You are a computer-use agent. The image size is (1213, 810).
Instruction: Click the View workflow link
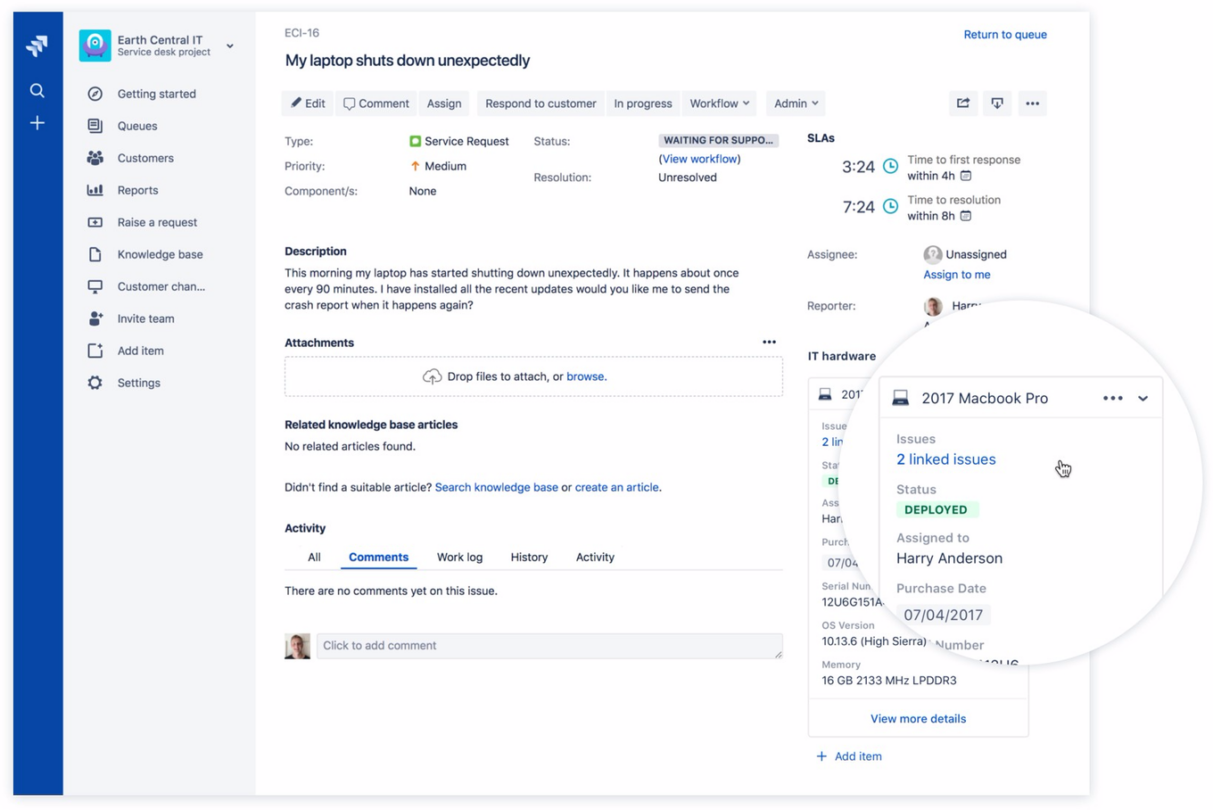[x=700, y=159]
